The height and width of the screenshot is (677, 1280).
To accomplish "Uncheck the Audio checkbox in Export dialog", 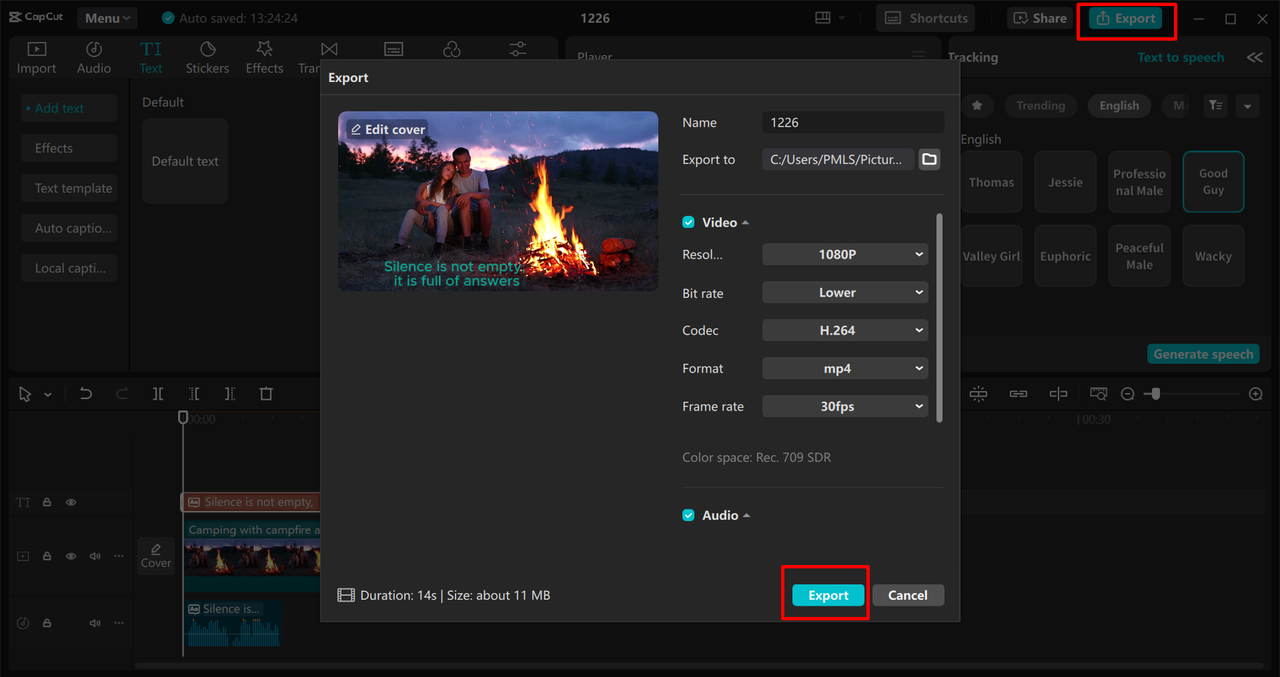I will click(688, 515).
